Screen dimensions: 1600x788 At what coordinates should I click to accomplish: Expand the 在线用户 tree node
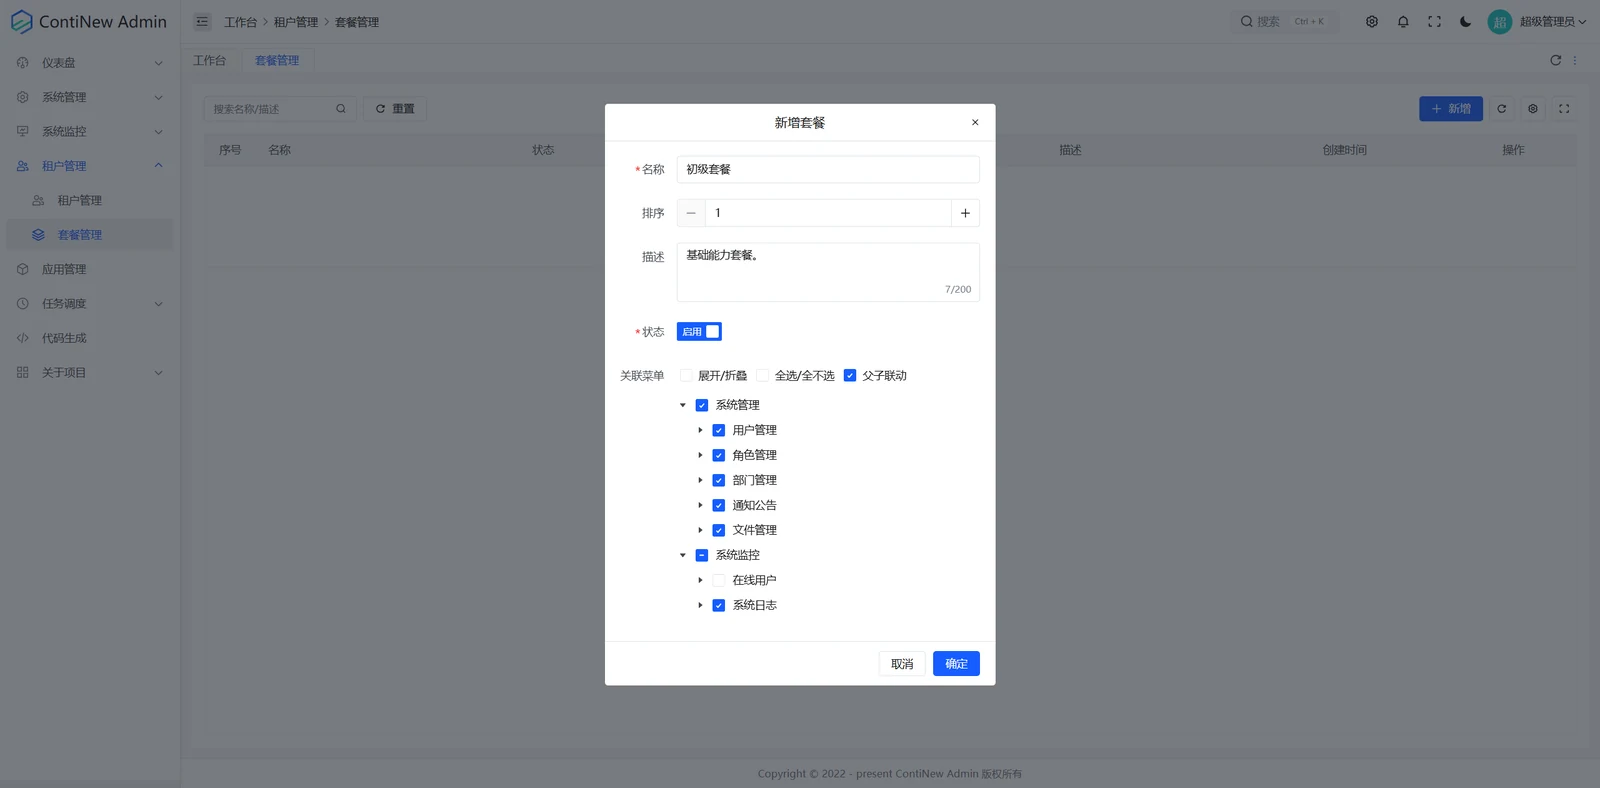700,580
